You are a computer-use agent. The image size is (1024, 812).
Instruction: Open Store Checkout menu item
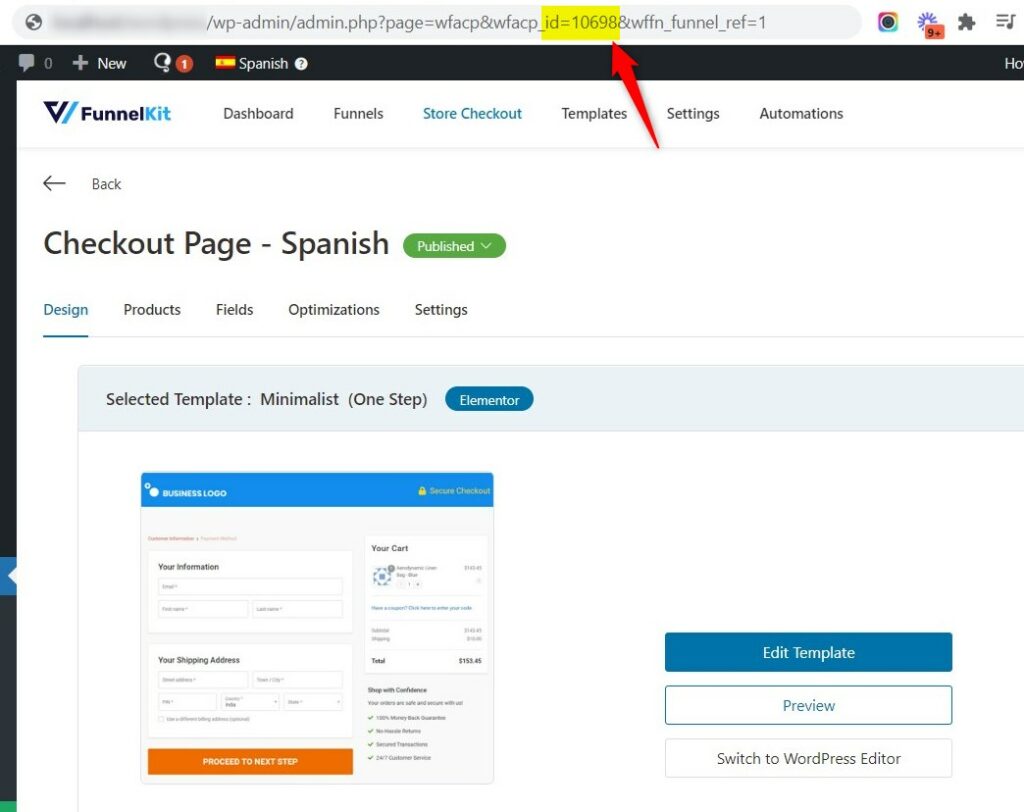[x=472, y=114]
